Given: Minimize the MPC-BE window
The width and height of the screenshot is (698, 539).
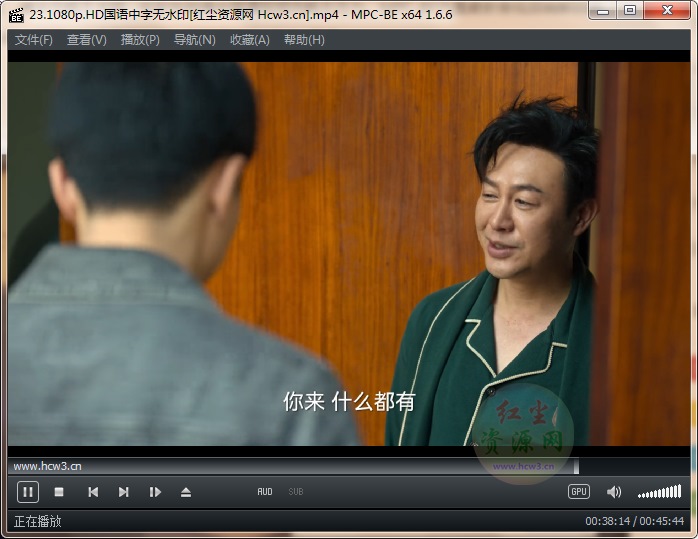Looking at the screenshot, I should point(603,11).
